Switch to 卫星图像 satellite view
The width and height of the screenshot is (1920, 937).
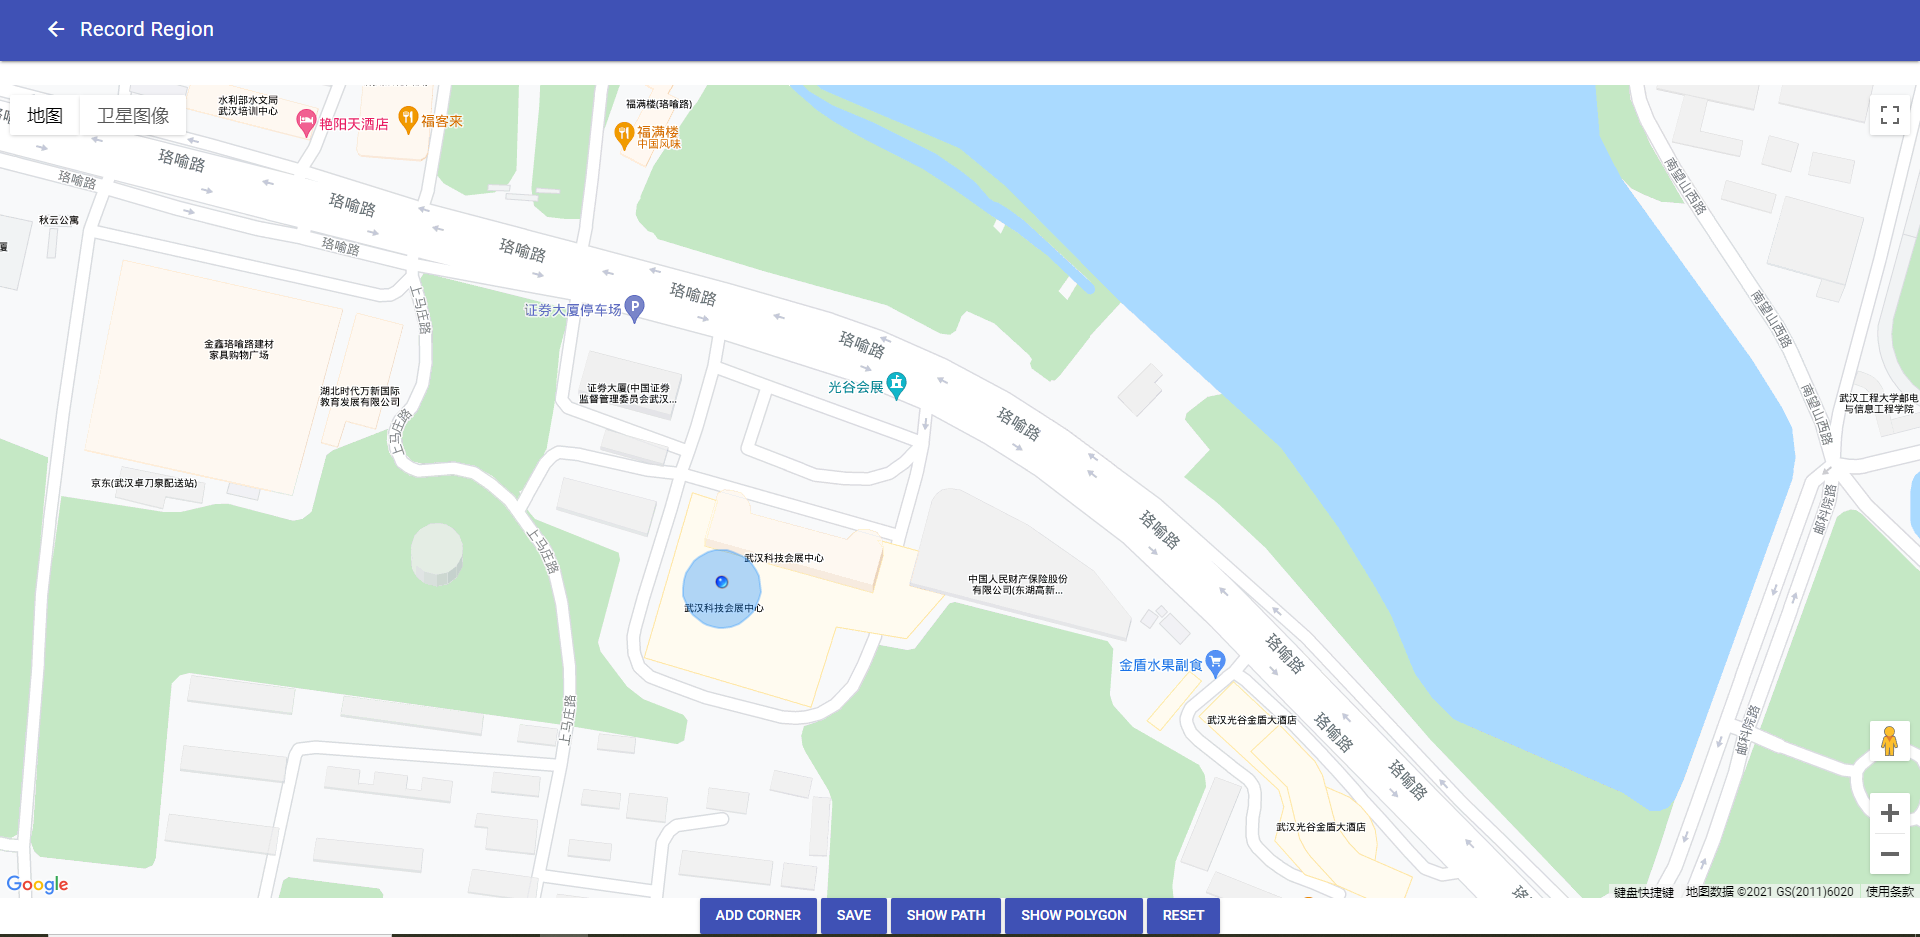(133, 115)
